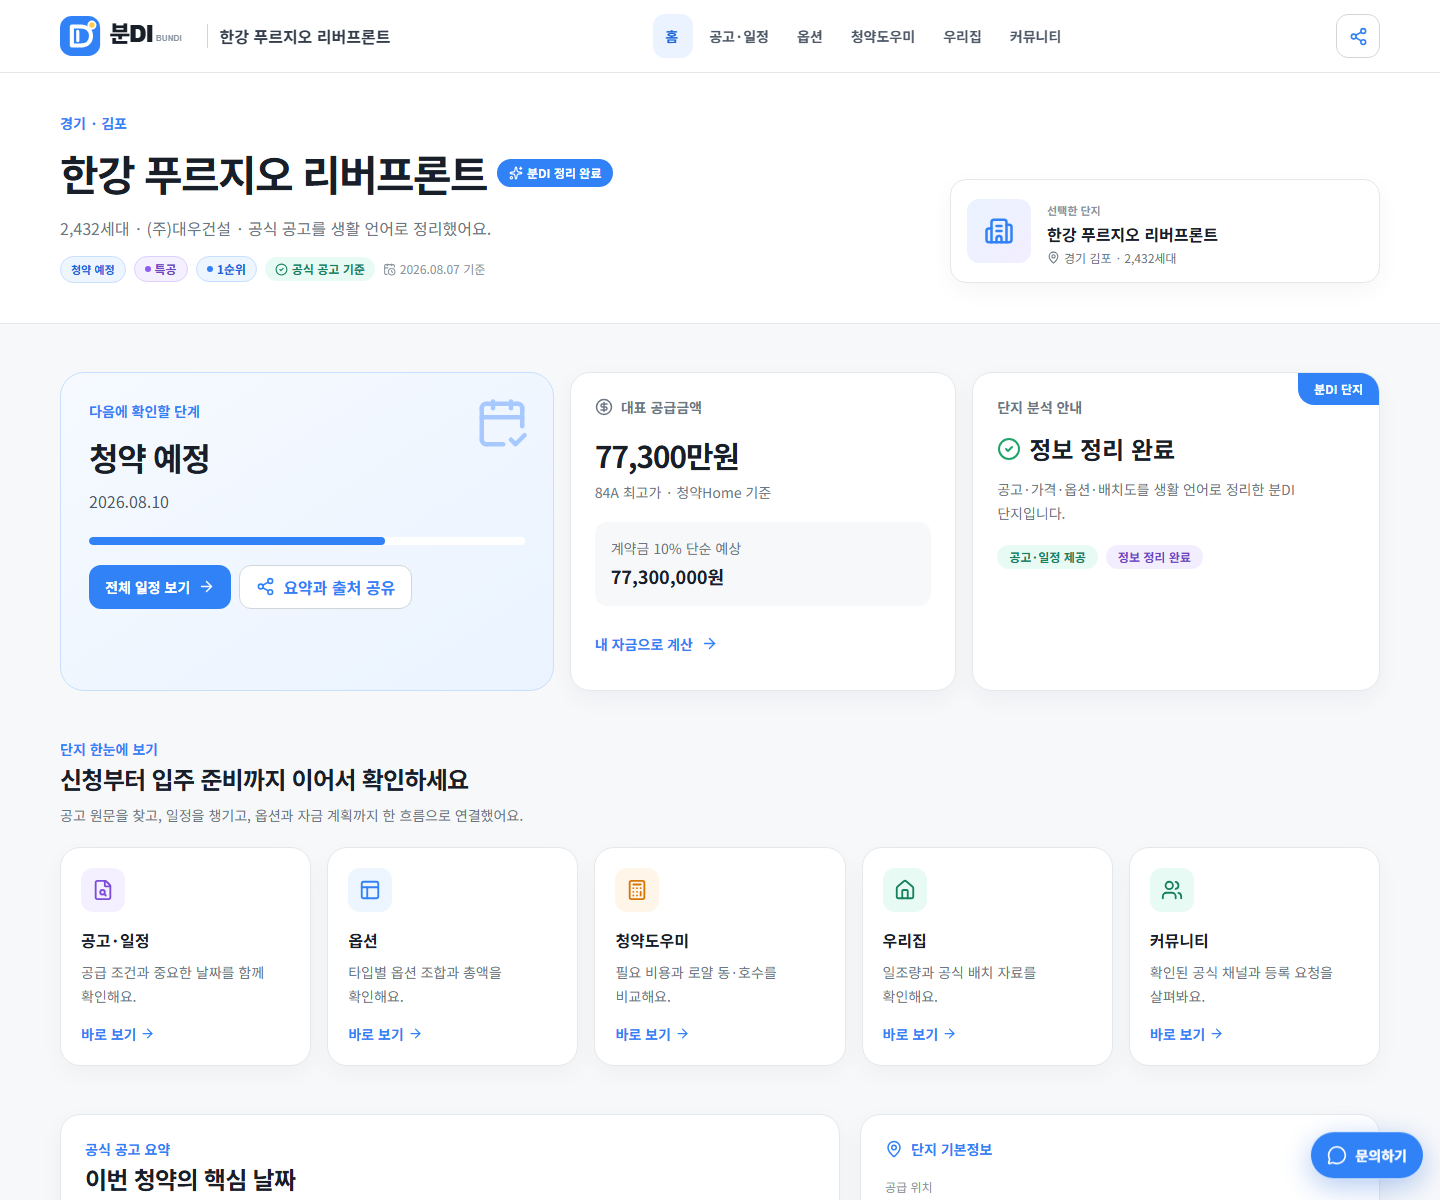Open 바로 보기 in 청약도우미 card
1440x1200 pixels.
coord(652,1034)
